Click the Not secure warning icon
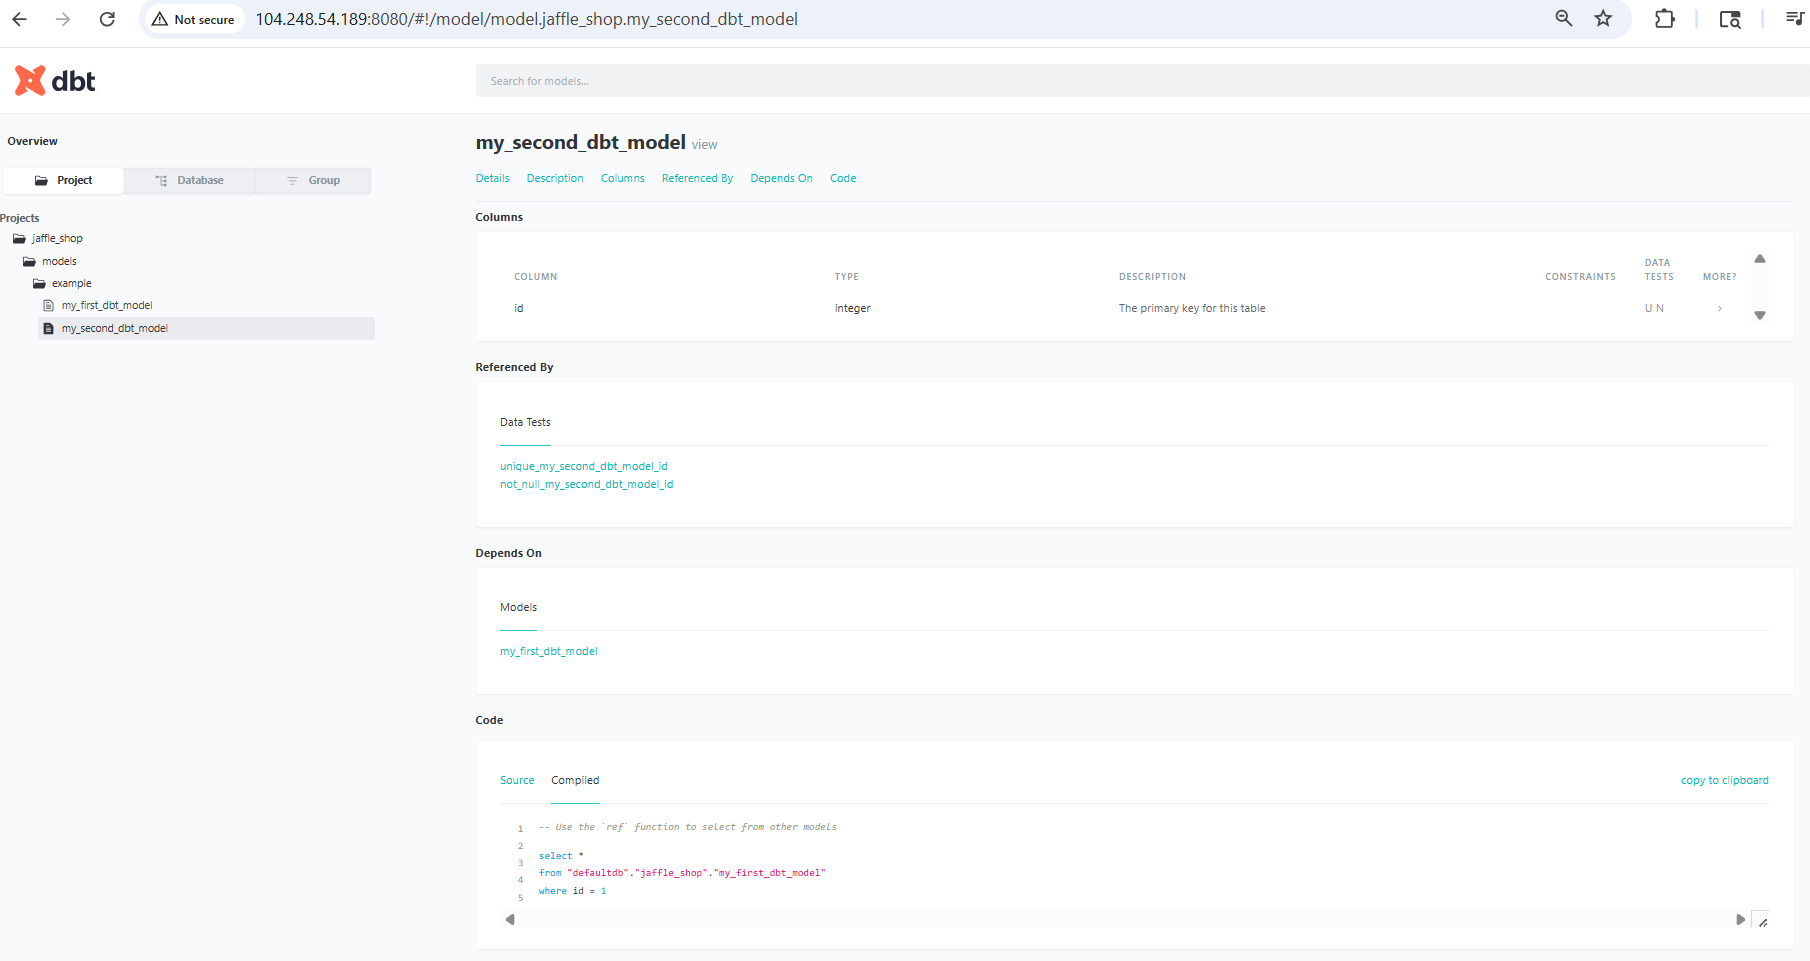Viewport: 1810px width, 961px height. click(x=159, y=19)
